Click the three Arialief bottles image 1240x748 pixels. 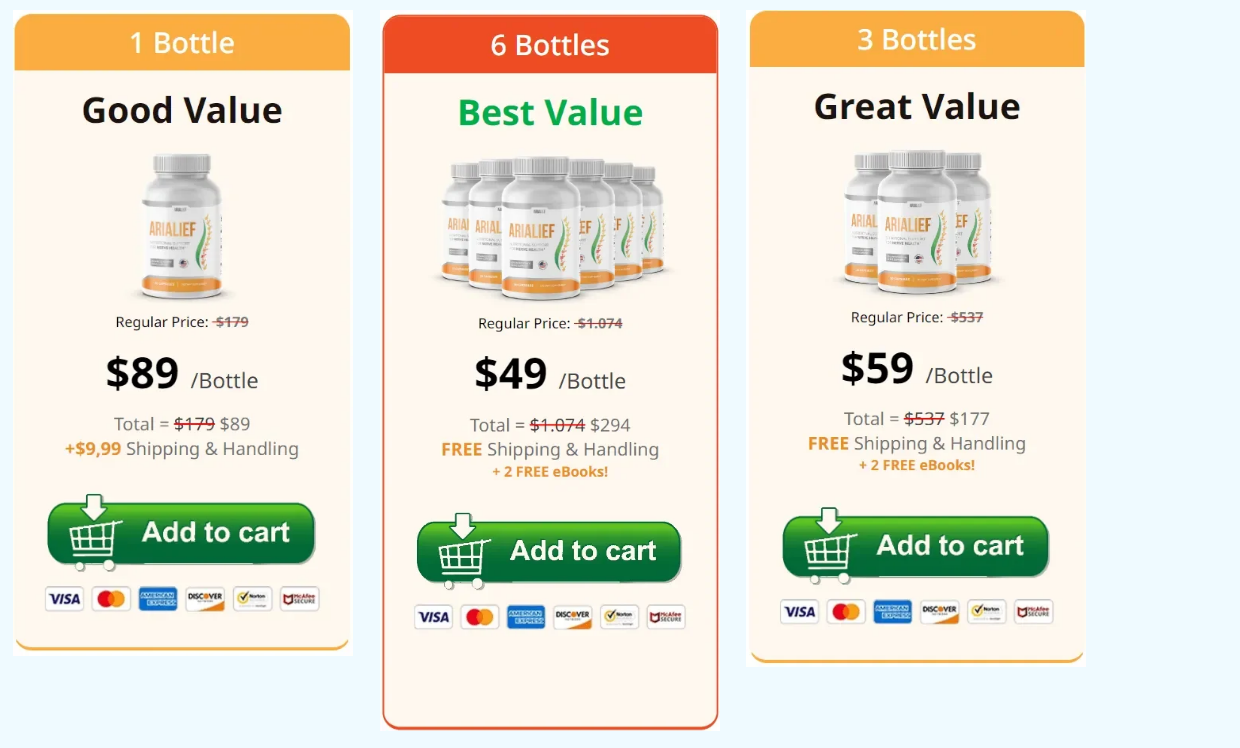[917, 221]
